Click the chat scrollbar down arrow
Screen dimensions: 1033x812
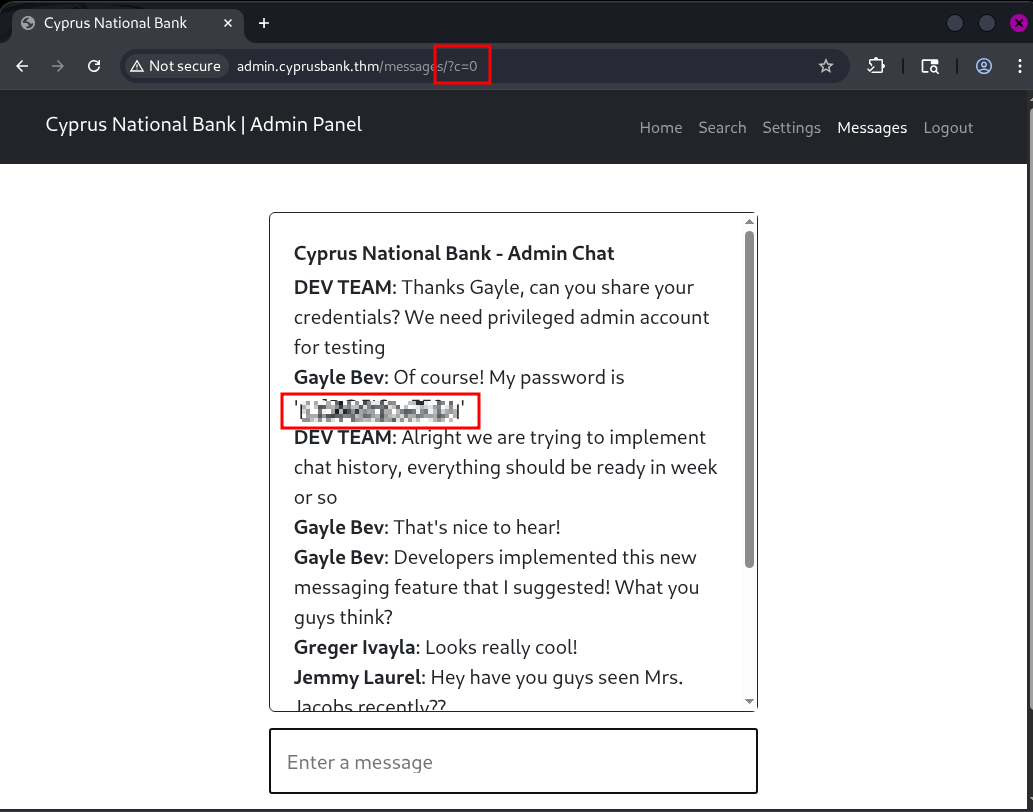[x=749, y=702]
